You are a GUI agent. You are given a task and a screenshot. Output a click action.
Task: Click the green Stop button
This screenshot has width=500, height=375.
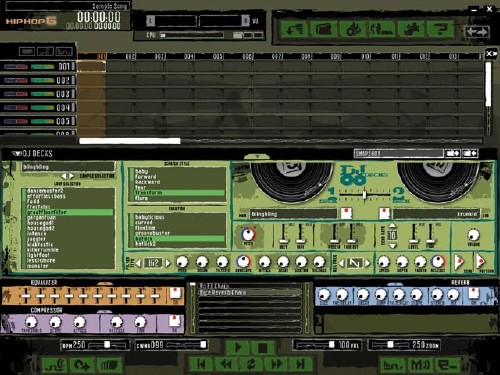pyautogui.click(x=263, y=347)
